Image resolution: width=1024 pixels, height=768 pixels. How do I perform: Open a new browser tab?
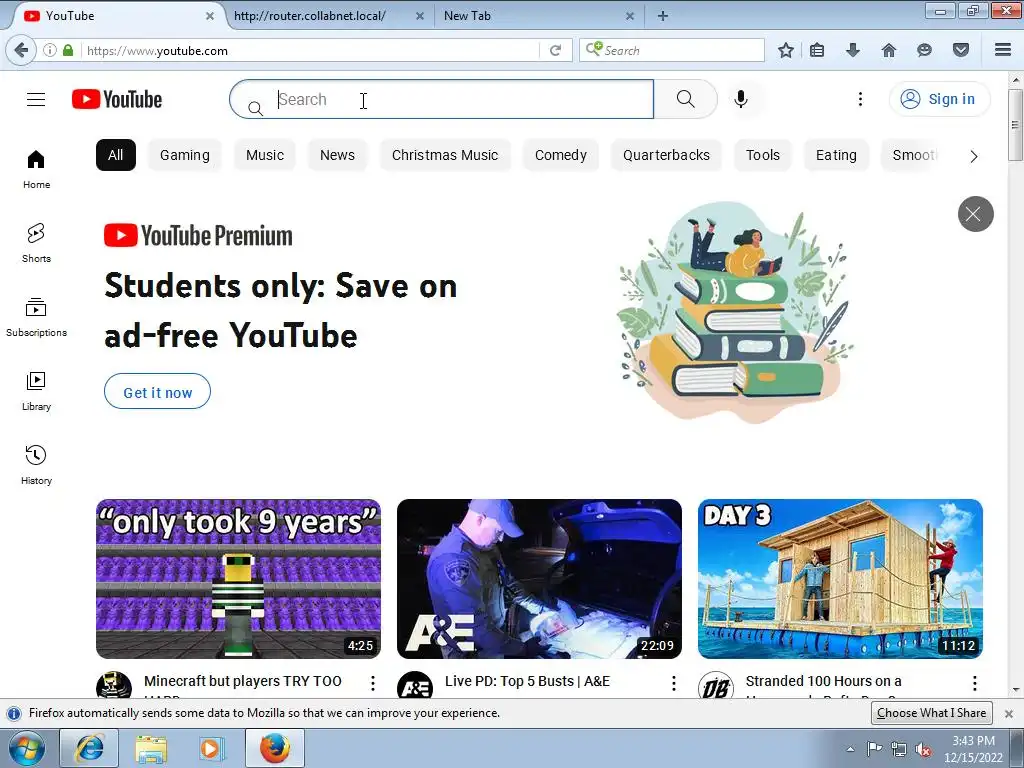click(x=662, y=16)
